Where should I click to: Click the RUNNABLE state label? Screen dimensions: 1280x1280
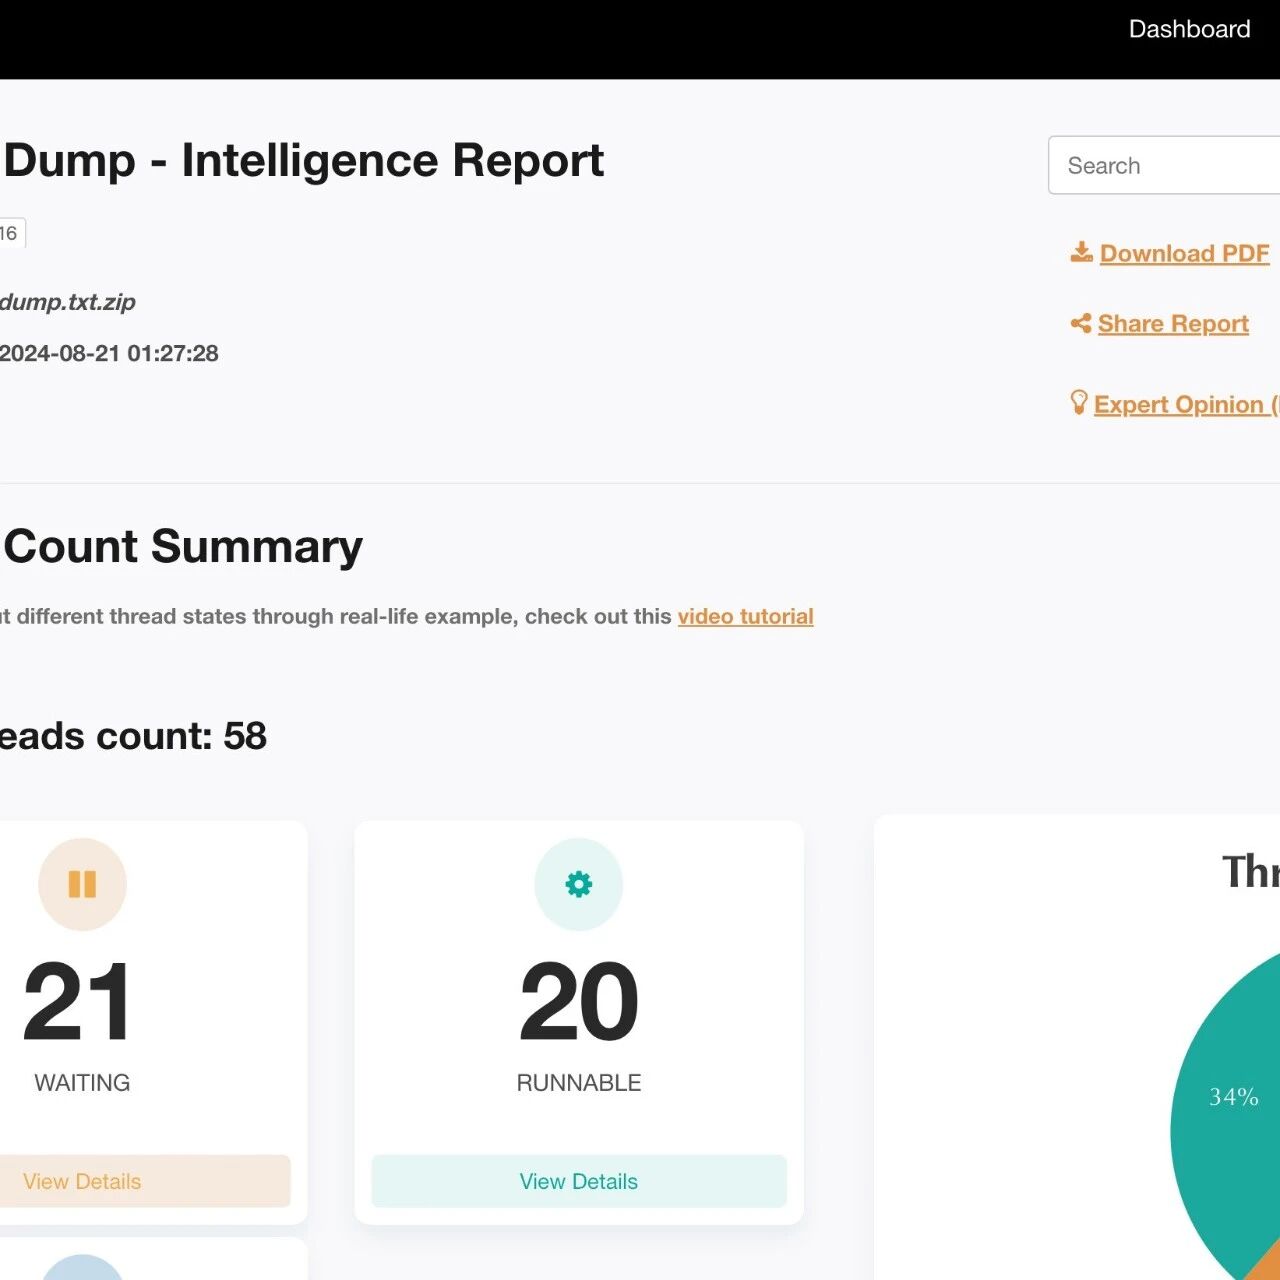578,1083
